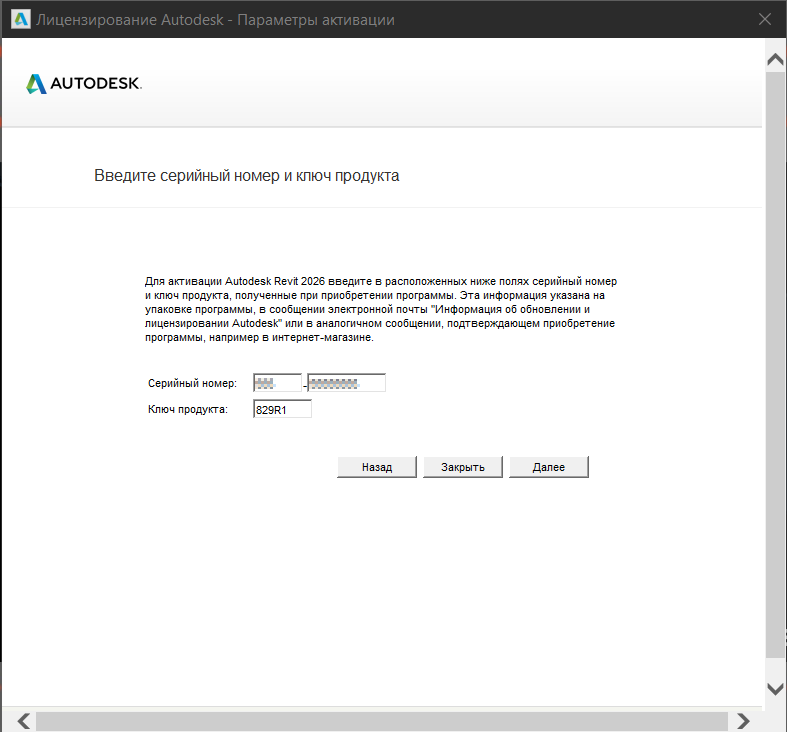Click the Назад button
This screenshot has width=787, height=732.
click(377, 467)
